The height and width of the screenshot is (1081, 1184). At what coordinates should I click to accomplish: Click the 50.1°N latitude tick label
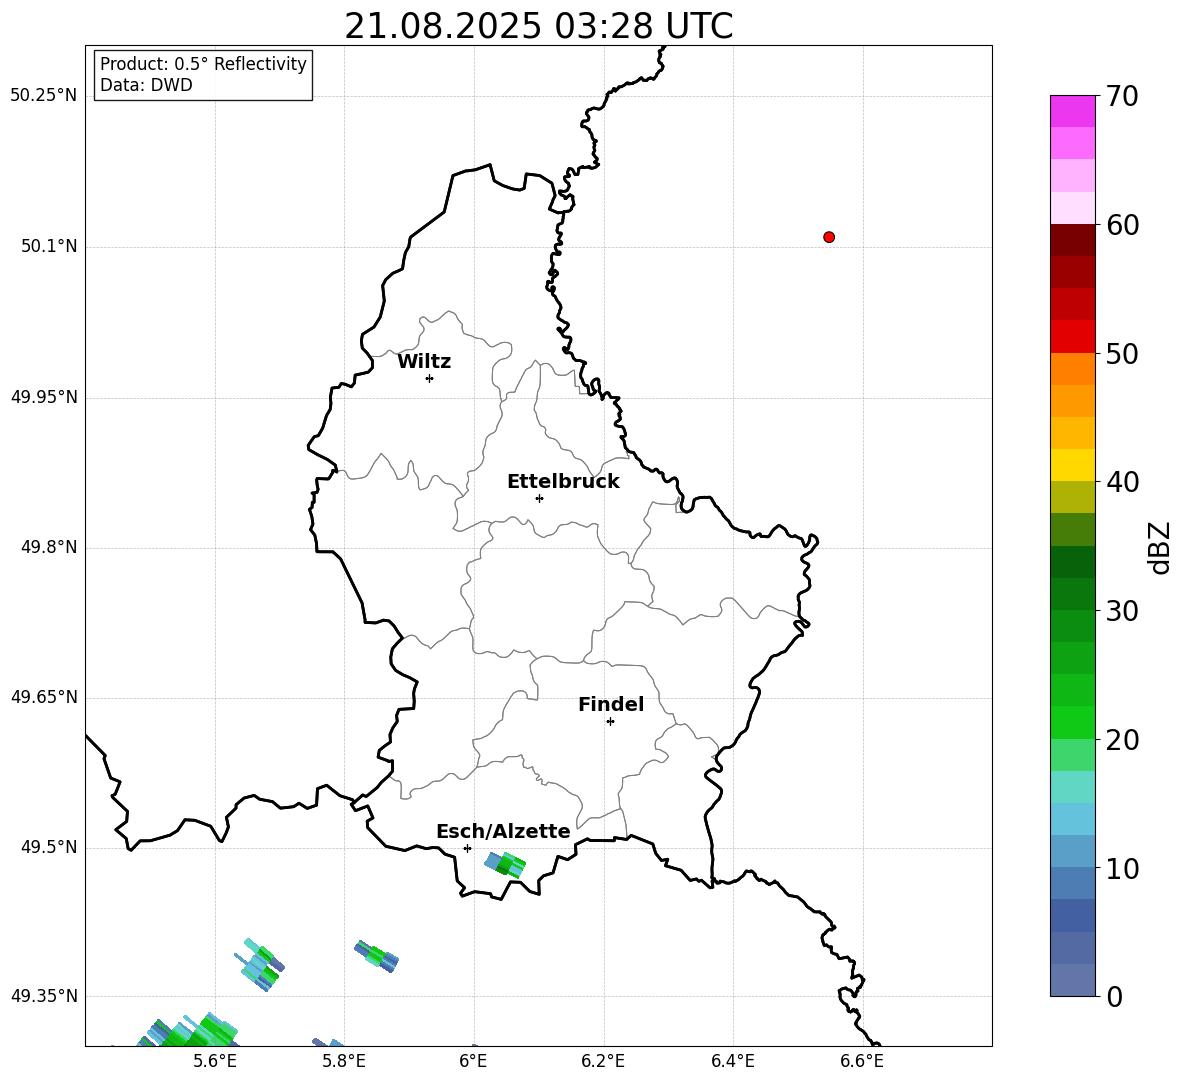pyautogui.click(x=49, y=246)
